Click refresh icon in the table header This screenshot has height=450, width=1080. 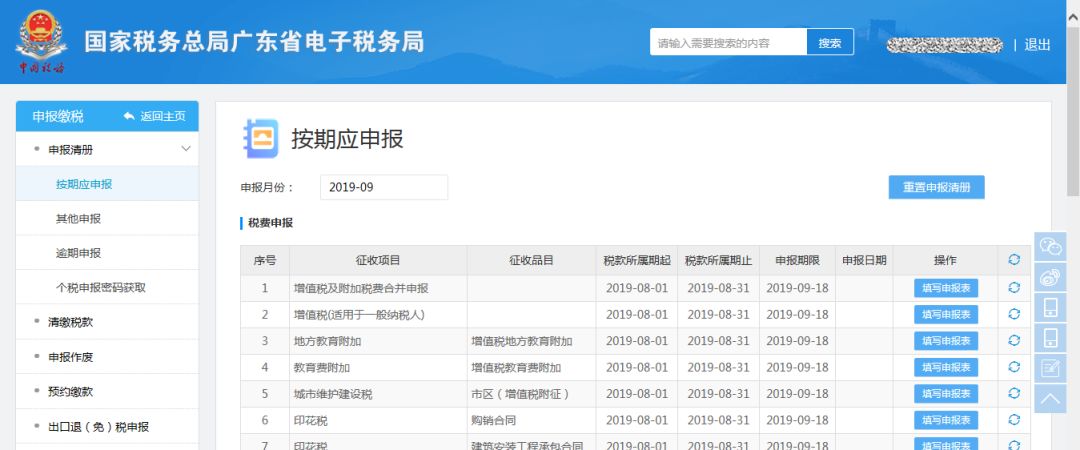click(1014, 260)
